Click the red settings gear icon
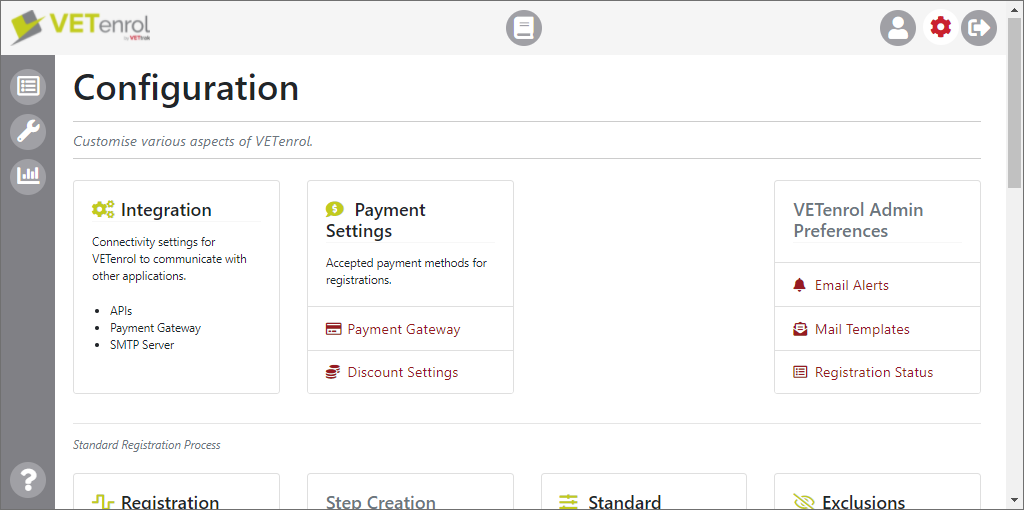Viewport: 1024px width, 510px height. point(940,27)
